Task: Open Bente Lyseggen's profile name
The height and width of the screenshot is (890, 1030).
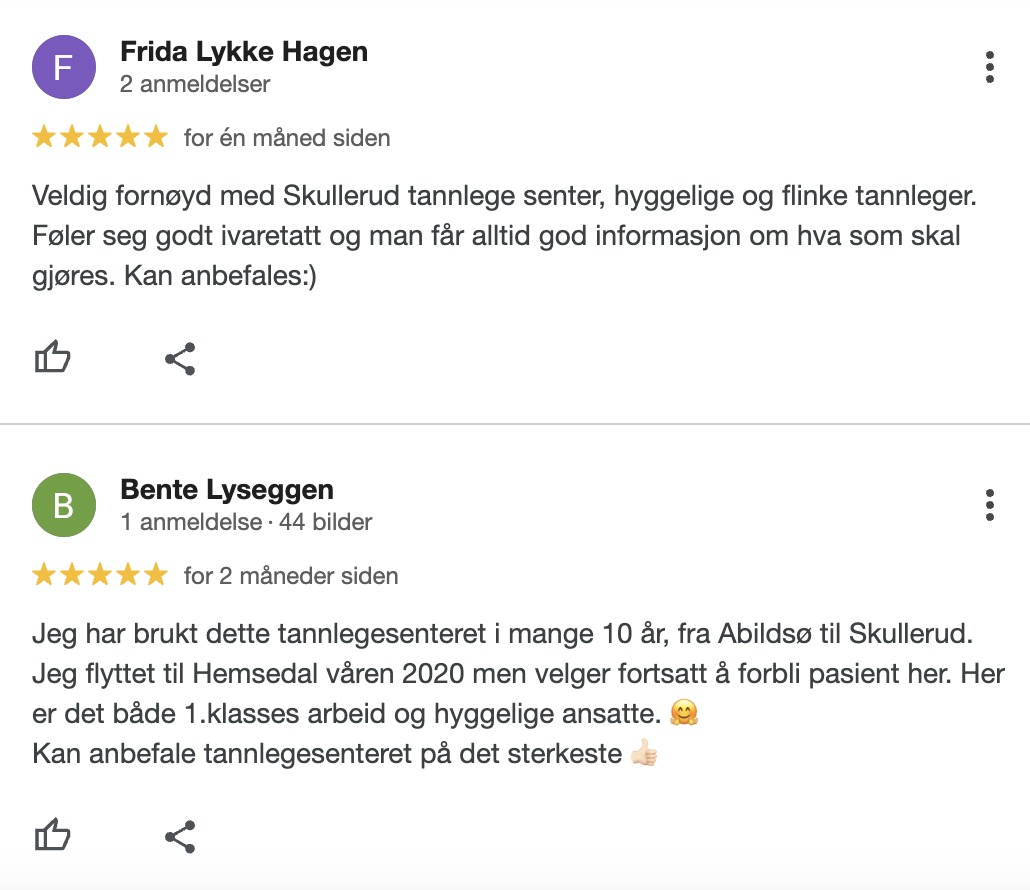Action: tap(226, 490)
